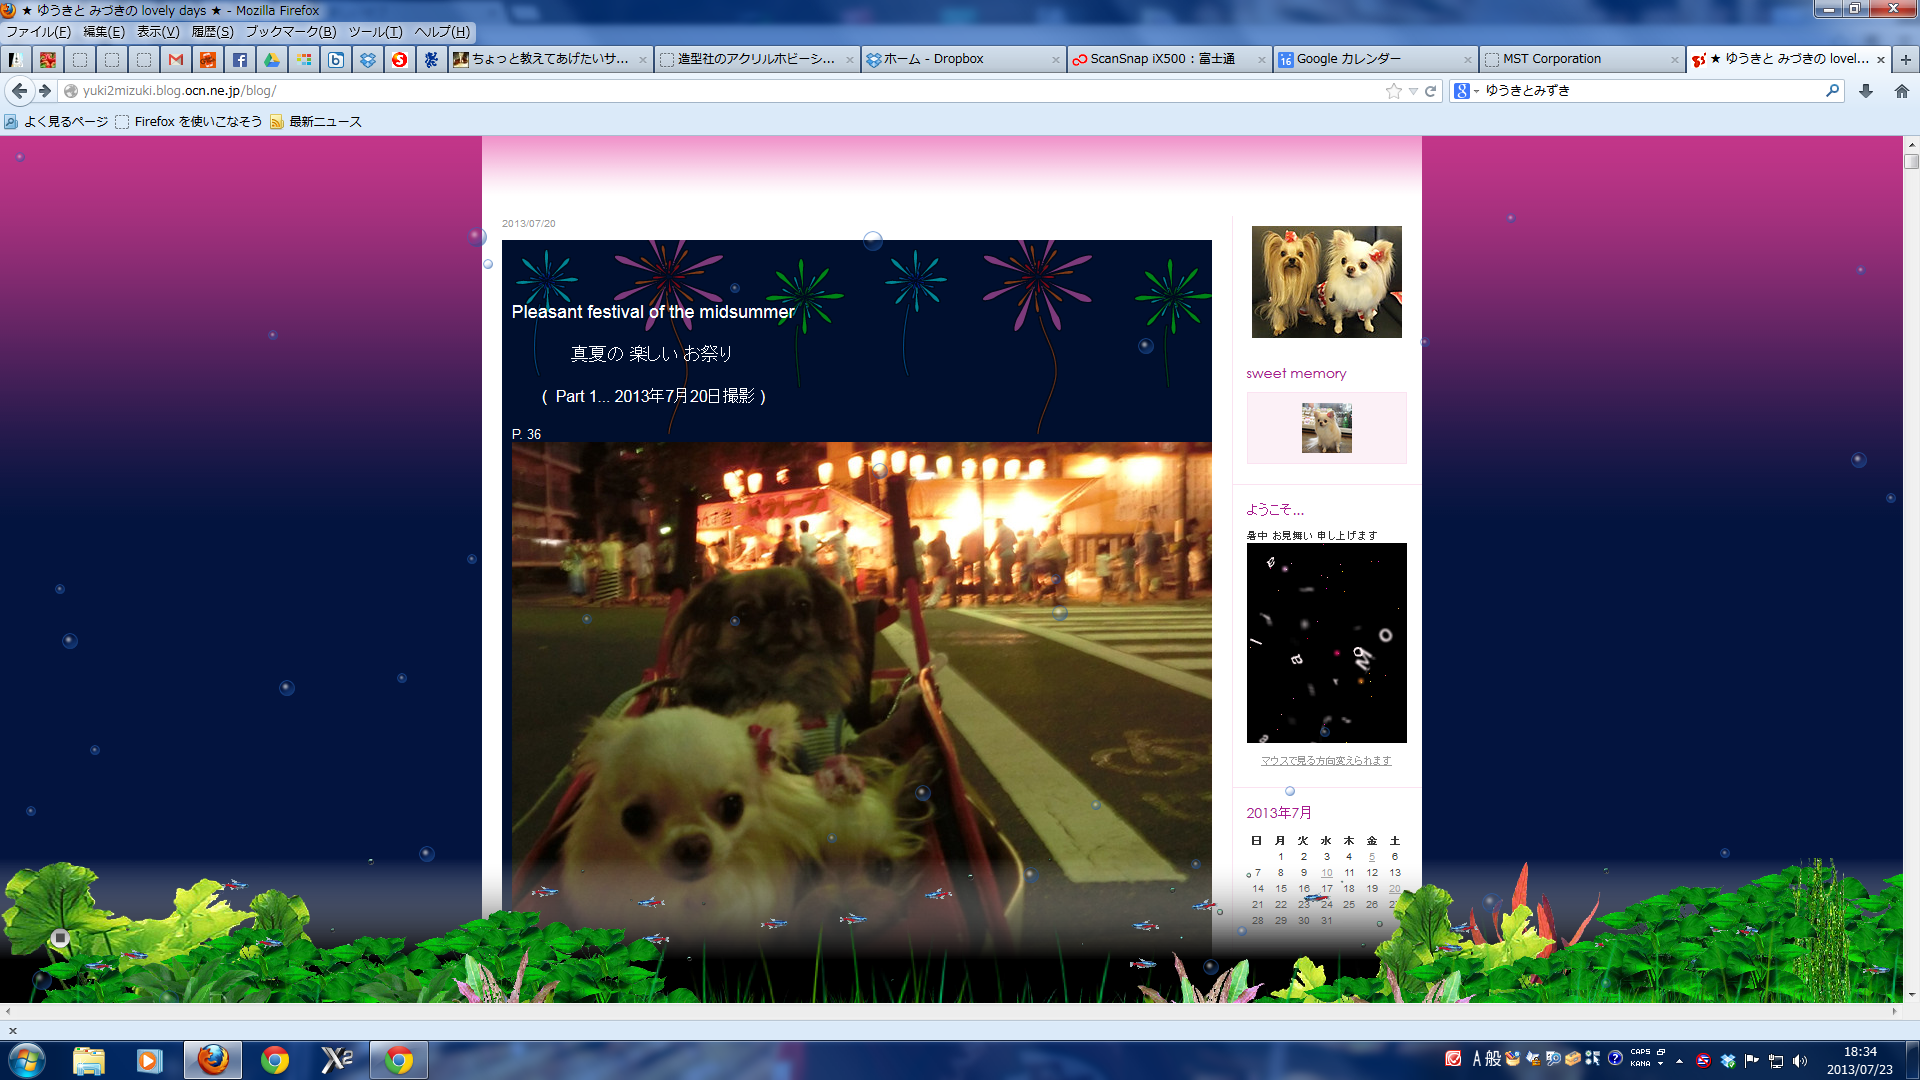Click the volume speaker tray icon

[x=1800, y=1061]
